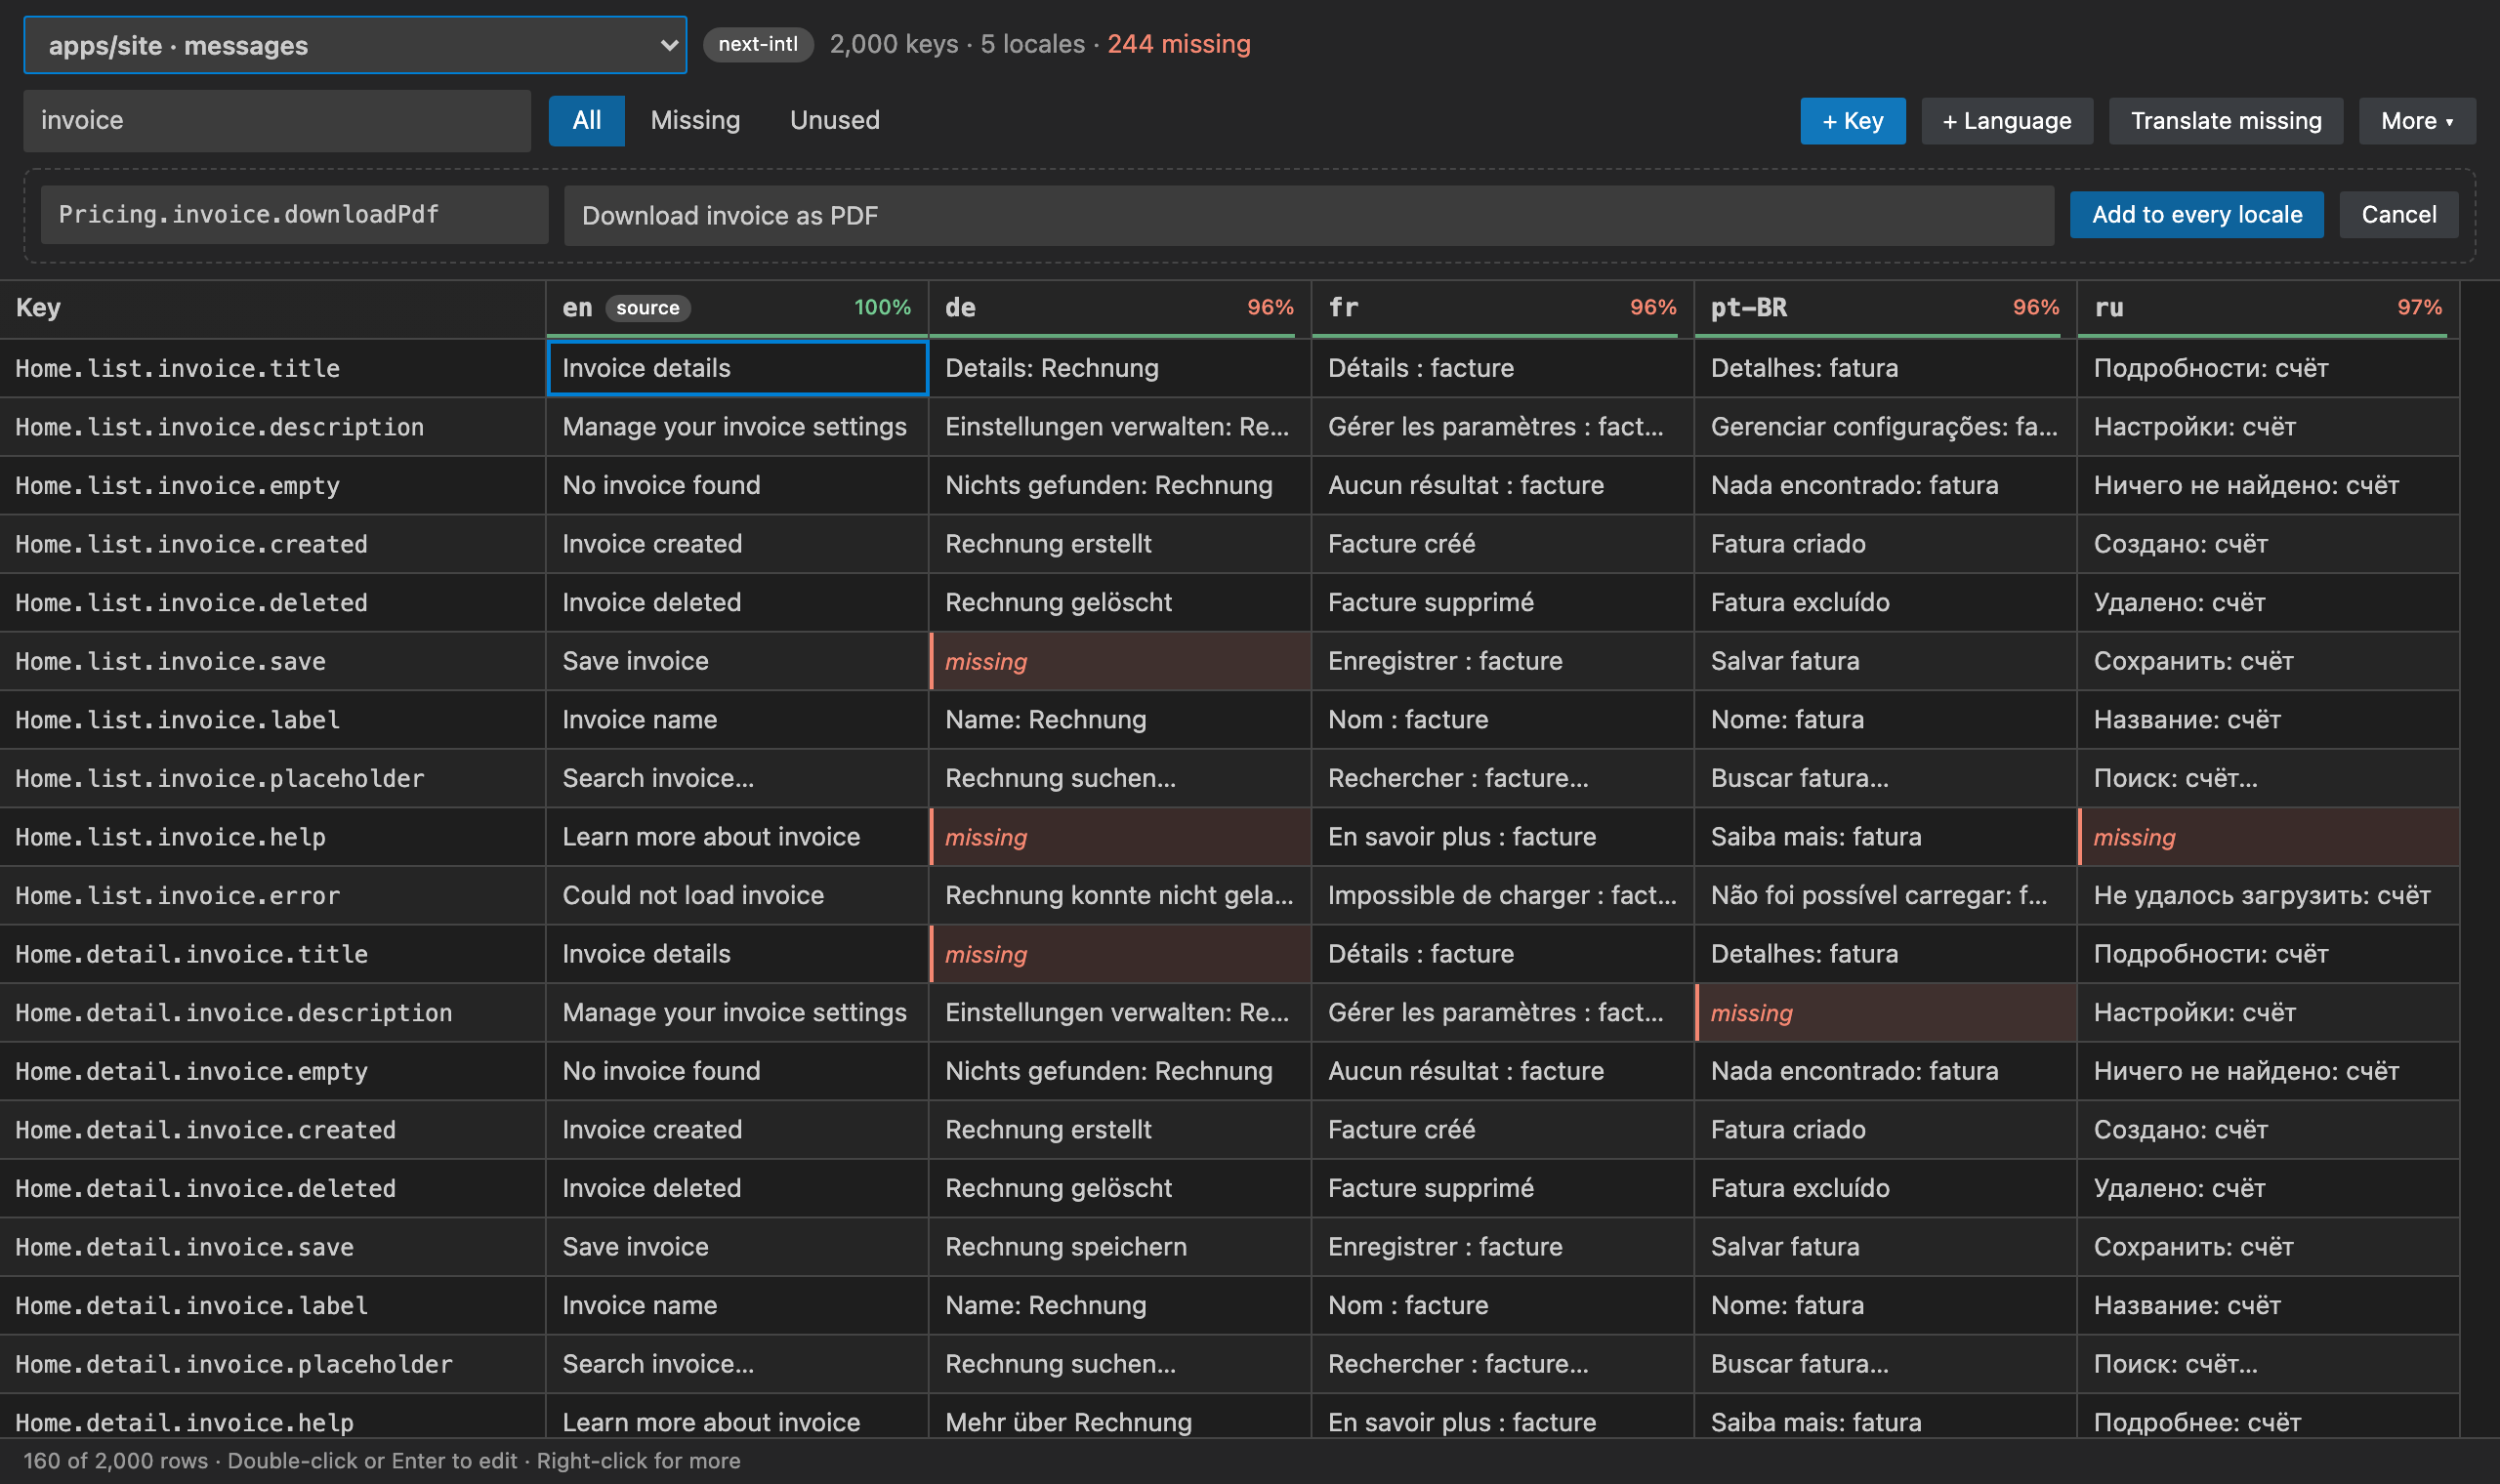Select 'Rechnung erstellt' in Home.detail.invoice.created row
This screenshot has height=1484, width=2500.
coord(1120,1130)
